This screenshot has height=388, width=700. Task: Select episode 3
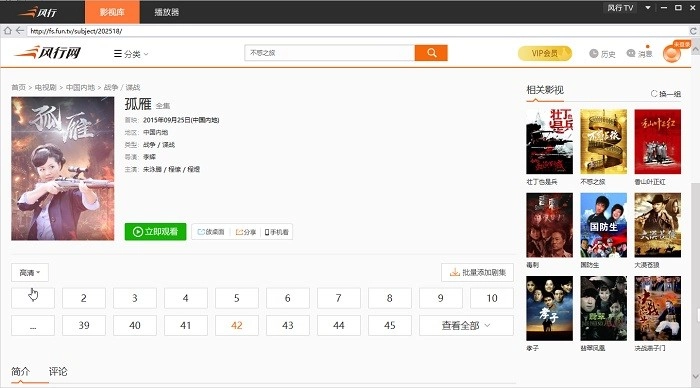(135, 298)
